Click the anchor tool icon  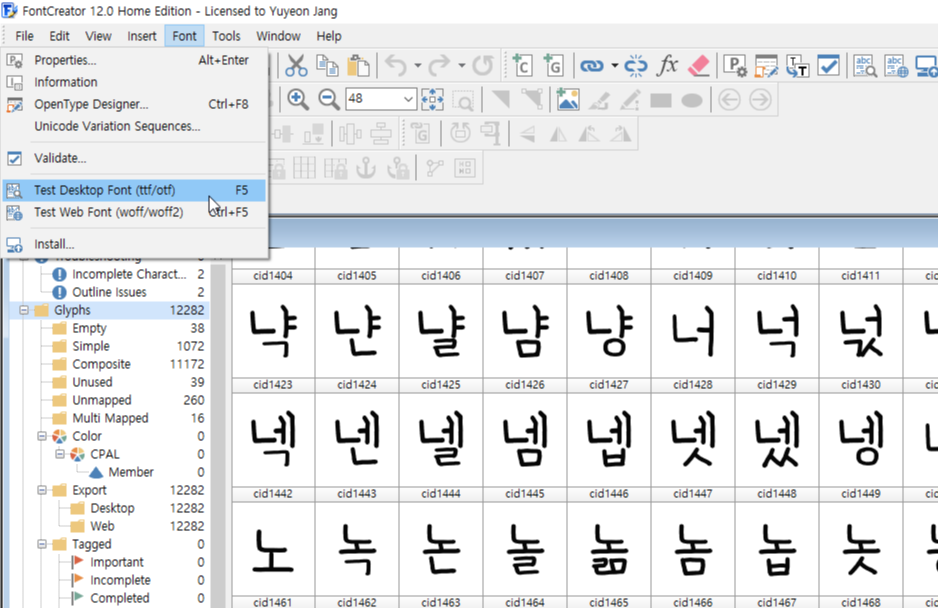pyautogui.click(x=366, y=169)
